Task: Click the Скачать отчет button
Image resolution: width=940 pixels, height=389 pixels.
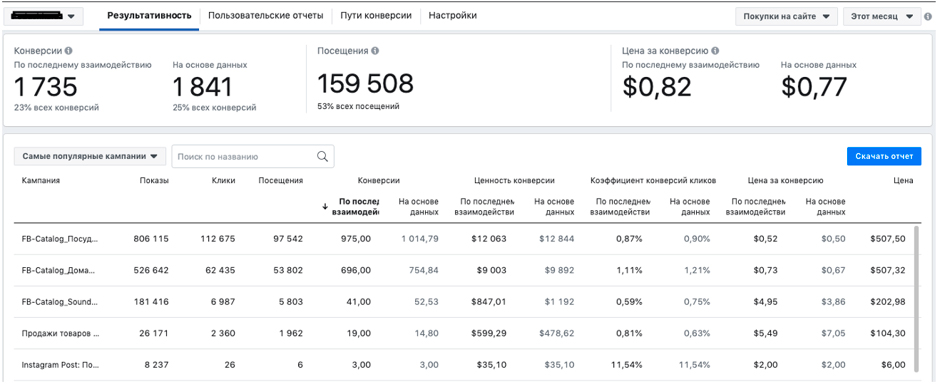Action: click(x=884, y=156)
